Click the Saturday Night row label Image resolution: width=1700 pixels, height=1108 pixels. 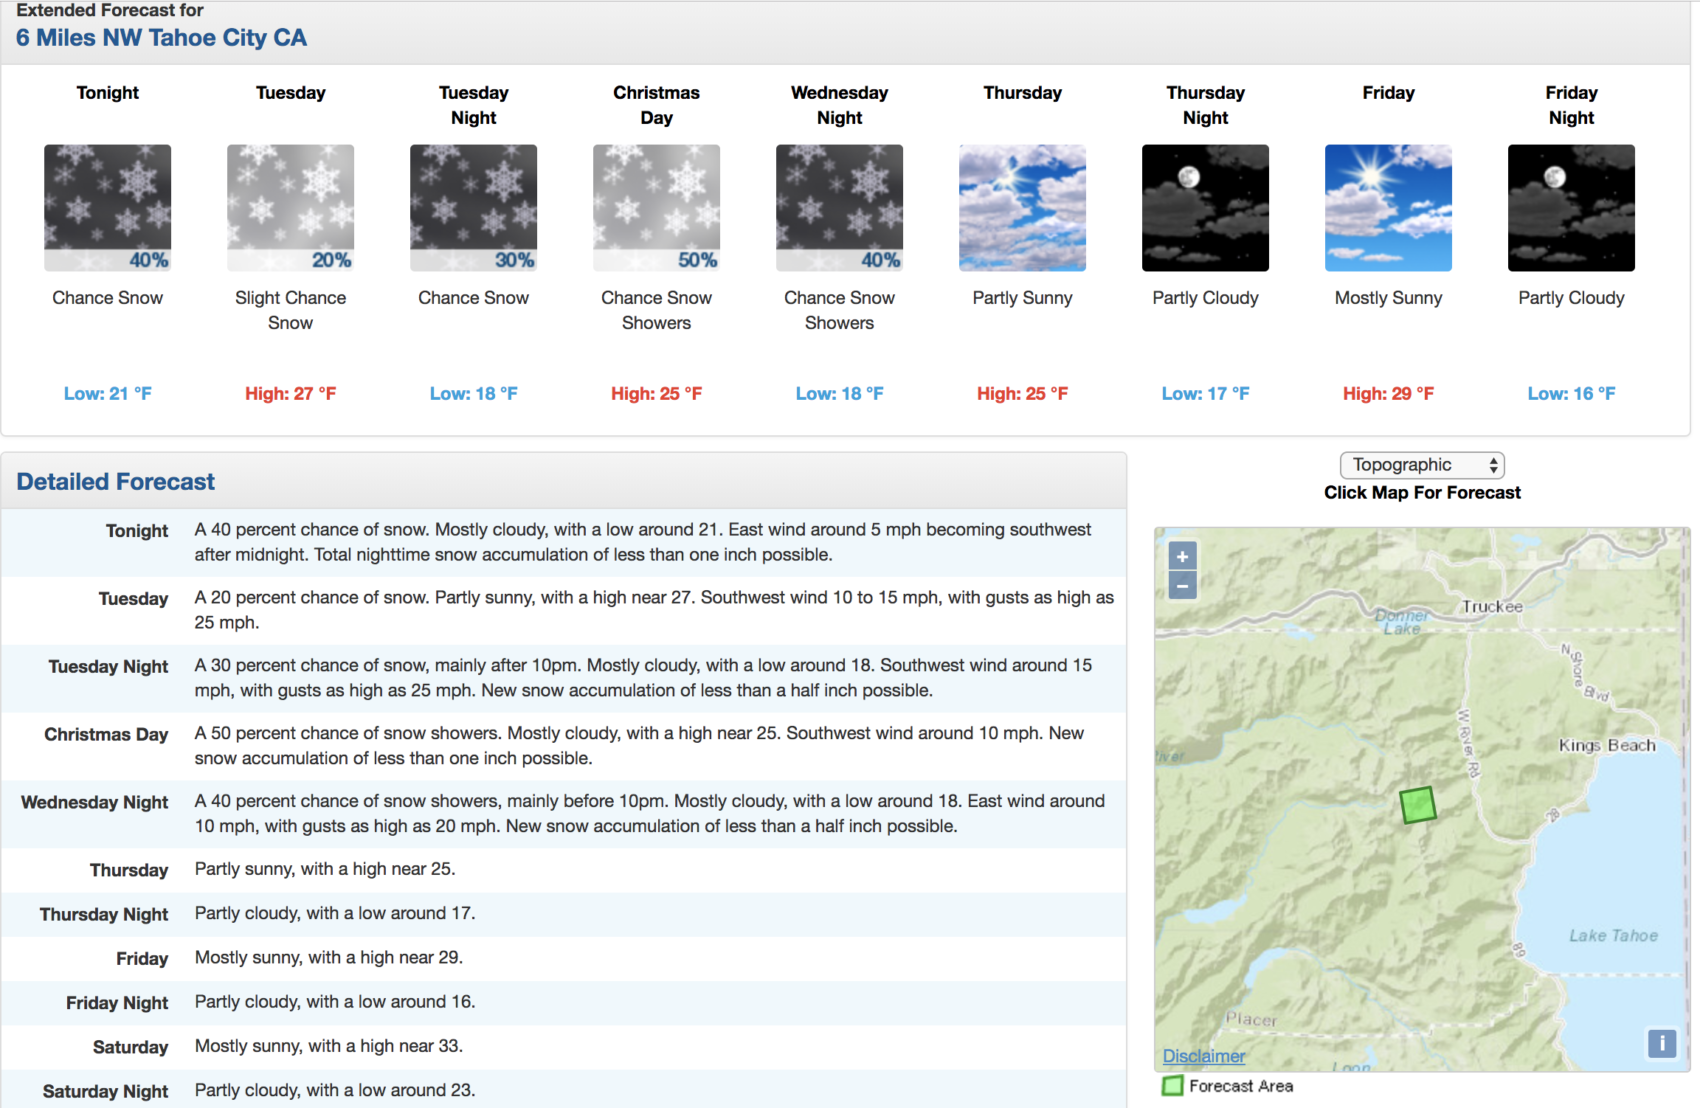[x=105, y=1092]
